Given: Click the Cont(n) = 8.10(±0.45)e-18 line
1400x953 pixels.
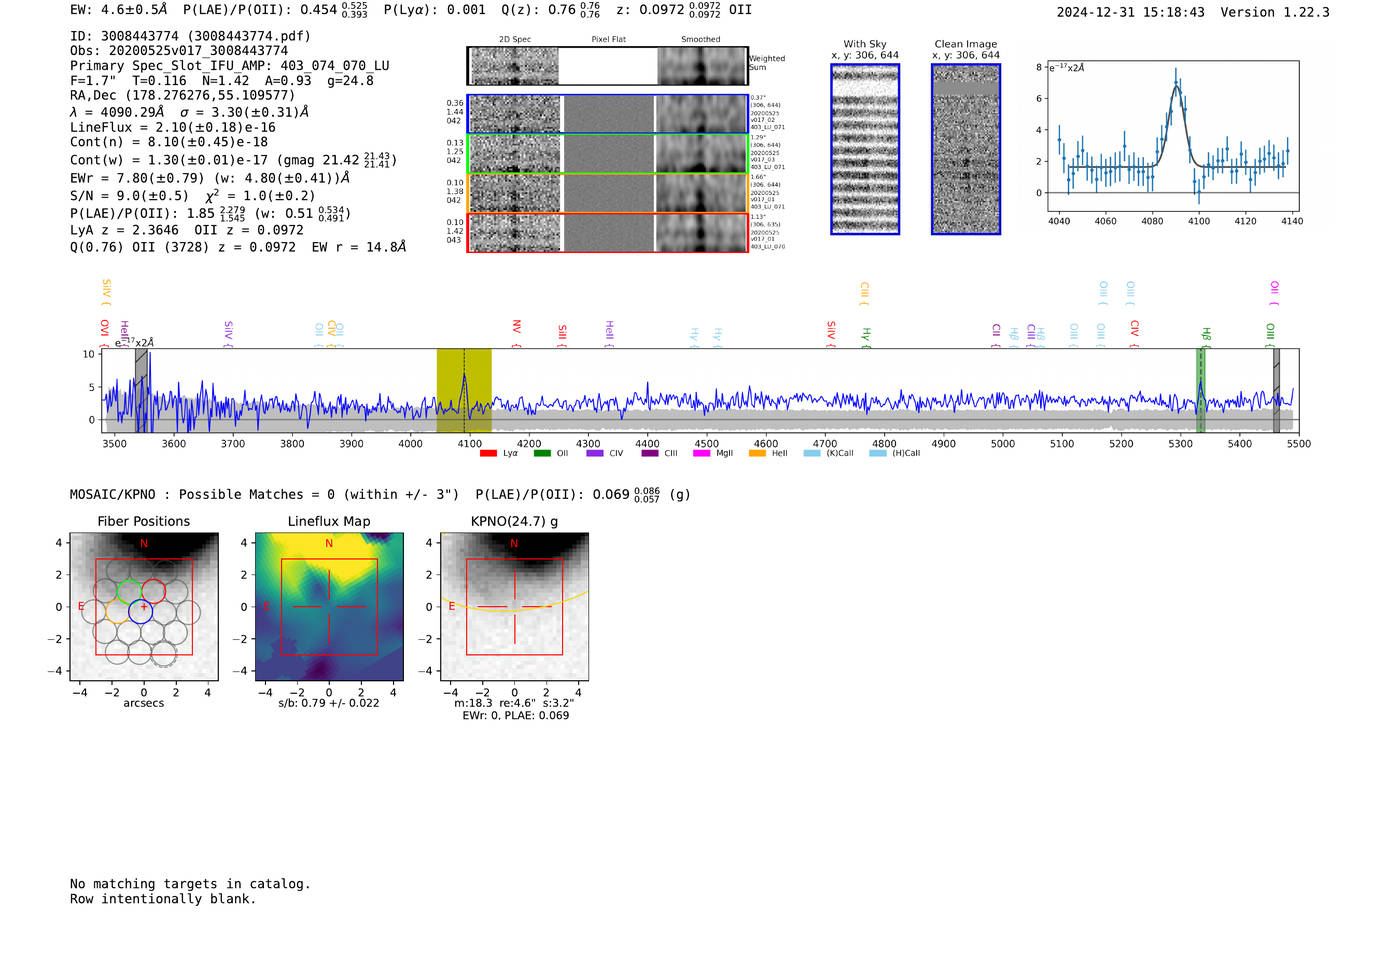Looking at the screenshot, I should (169, 142).
